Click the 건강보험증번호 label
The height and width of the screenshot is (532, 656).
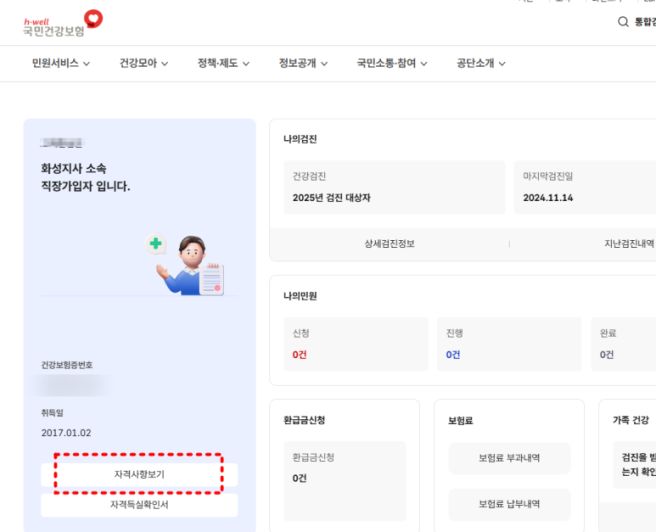click(67, 365)
